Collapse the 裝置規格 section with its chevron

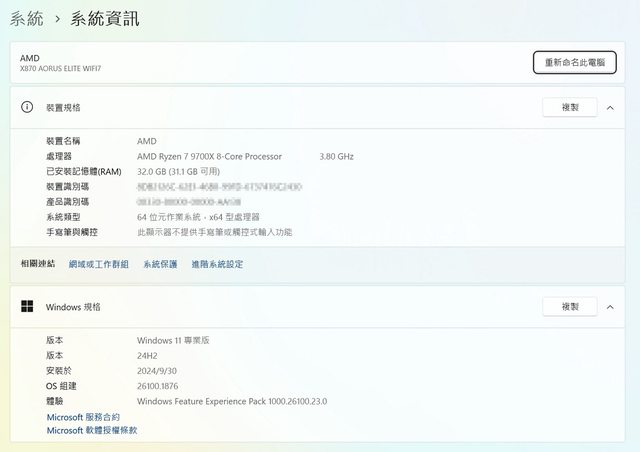(x=611, y=107)
